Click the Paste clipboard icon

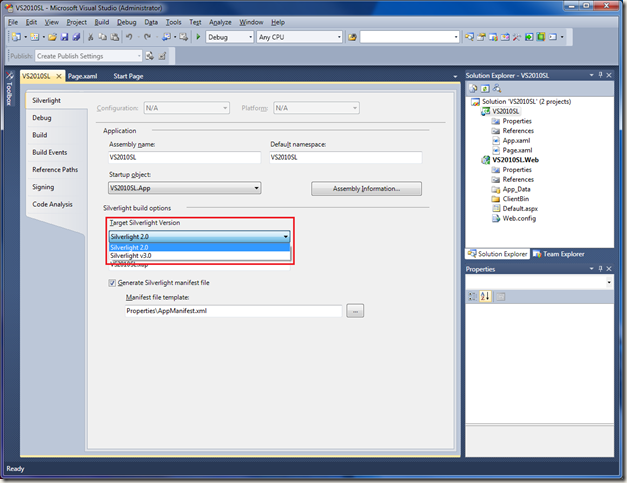coord(115,37)
